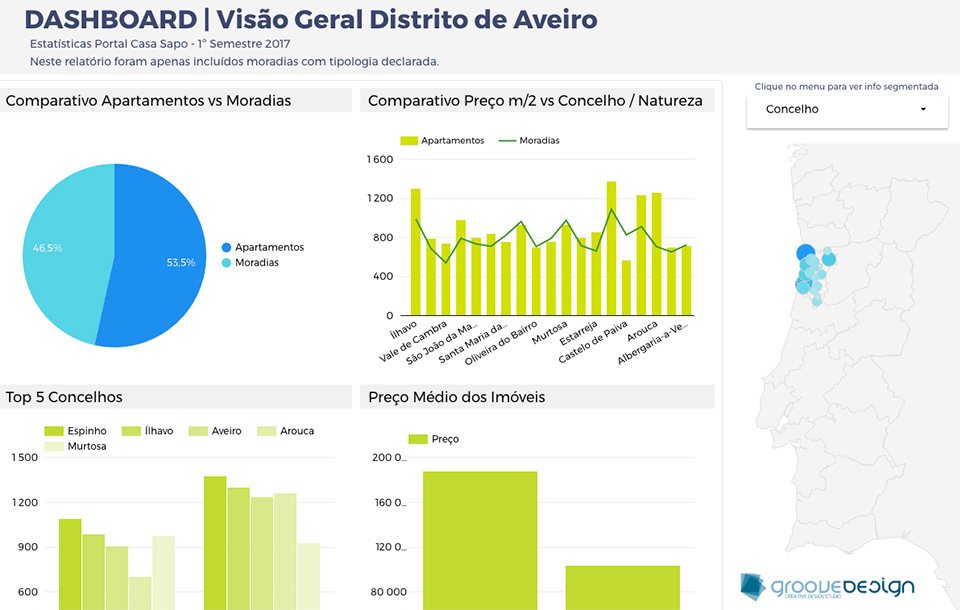The height and width of the screenshot is (610, 960).
Task: Click the Preço legend swatch
Action: coord(418,439)
